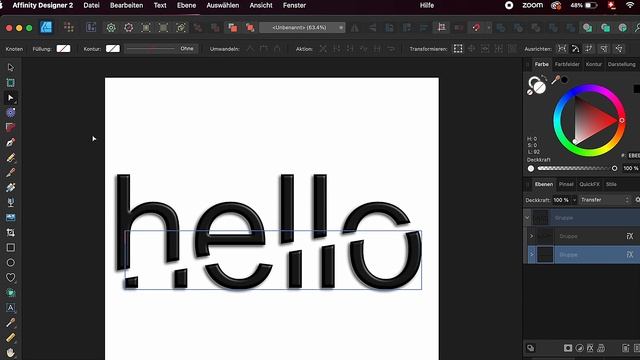
Task: Select the hand View tool
Action: (11, 352)
